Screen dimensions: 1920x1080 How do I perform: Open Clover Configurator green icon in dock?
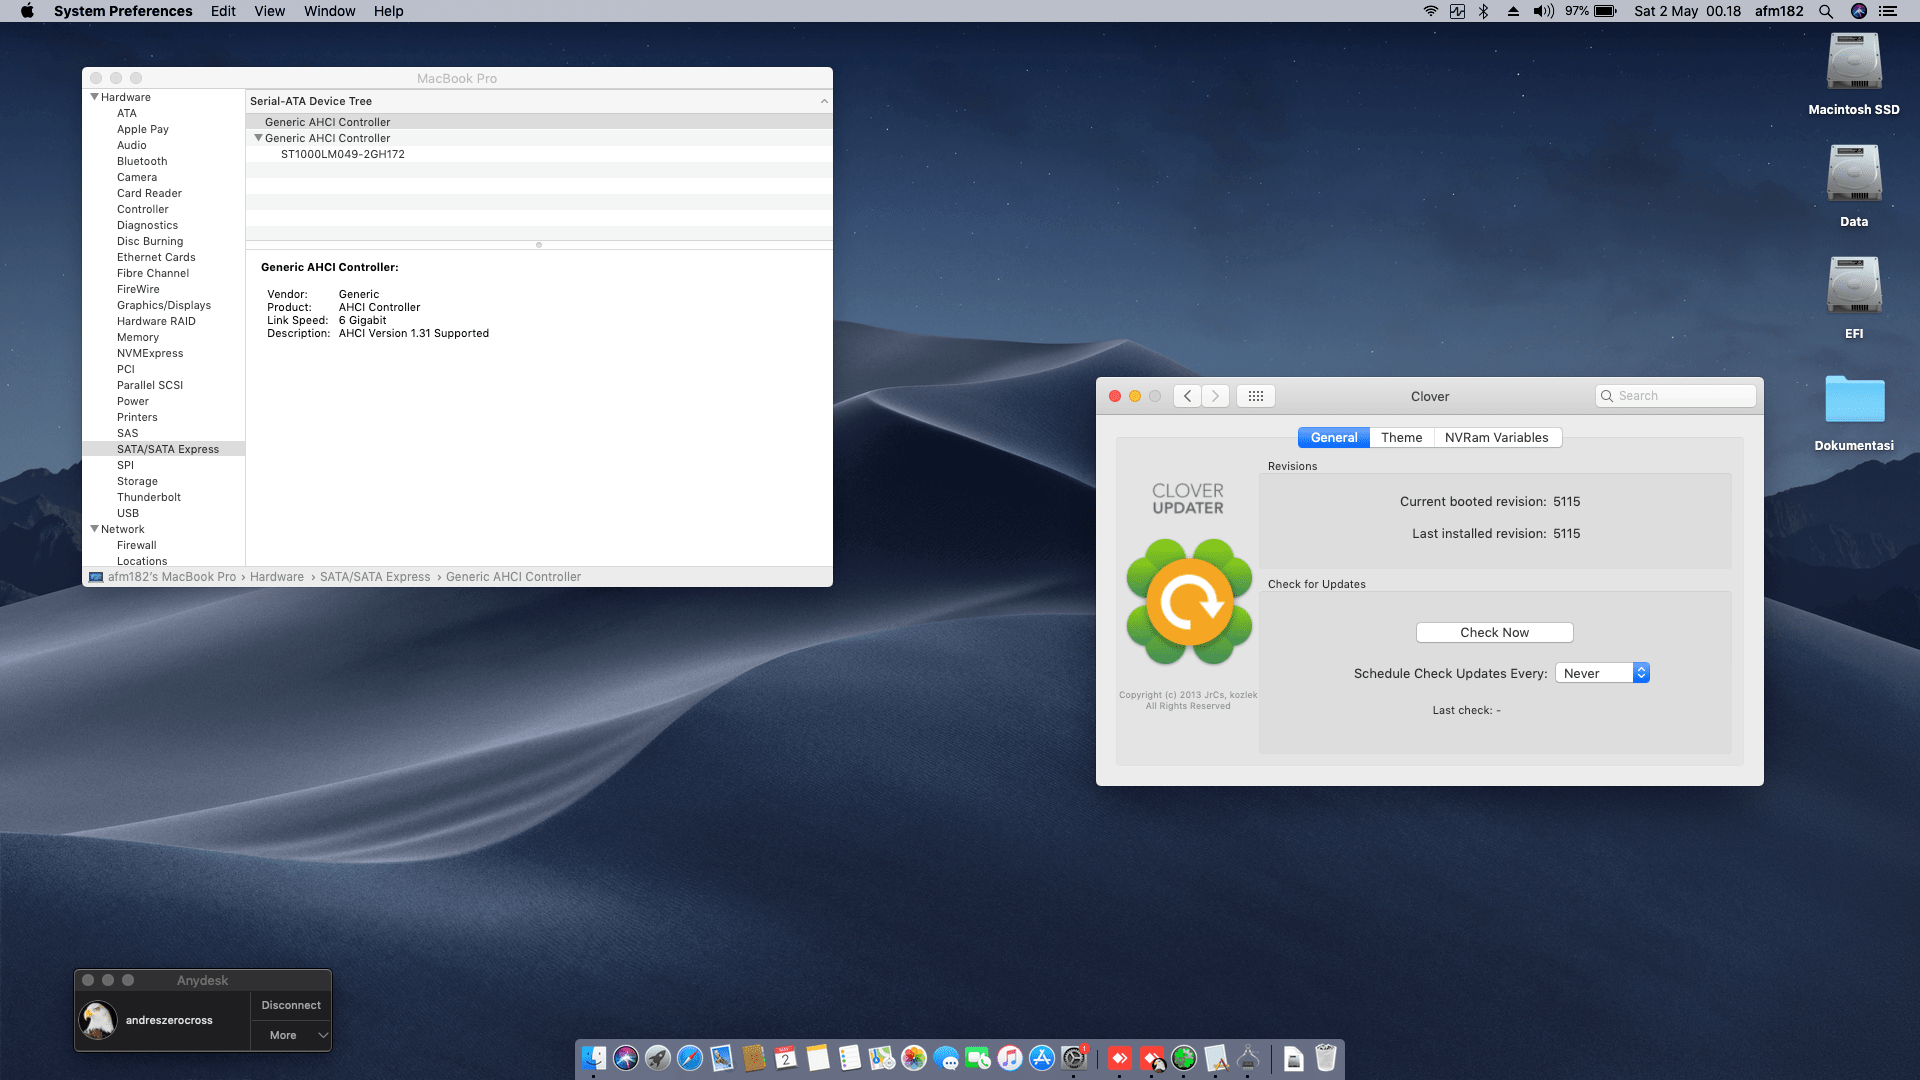[x=1184, y=1058]
